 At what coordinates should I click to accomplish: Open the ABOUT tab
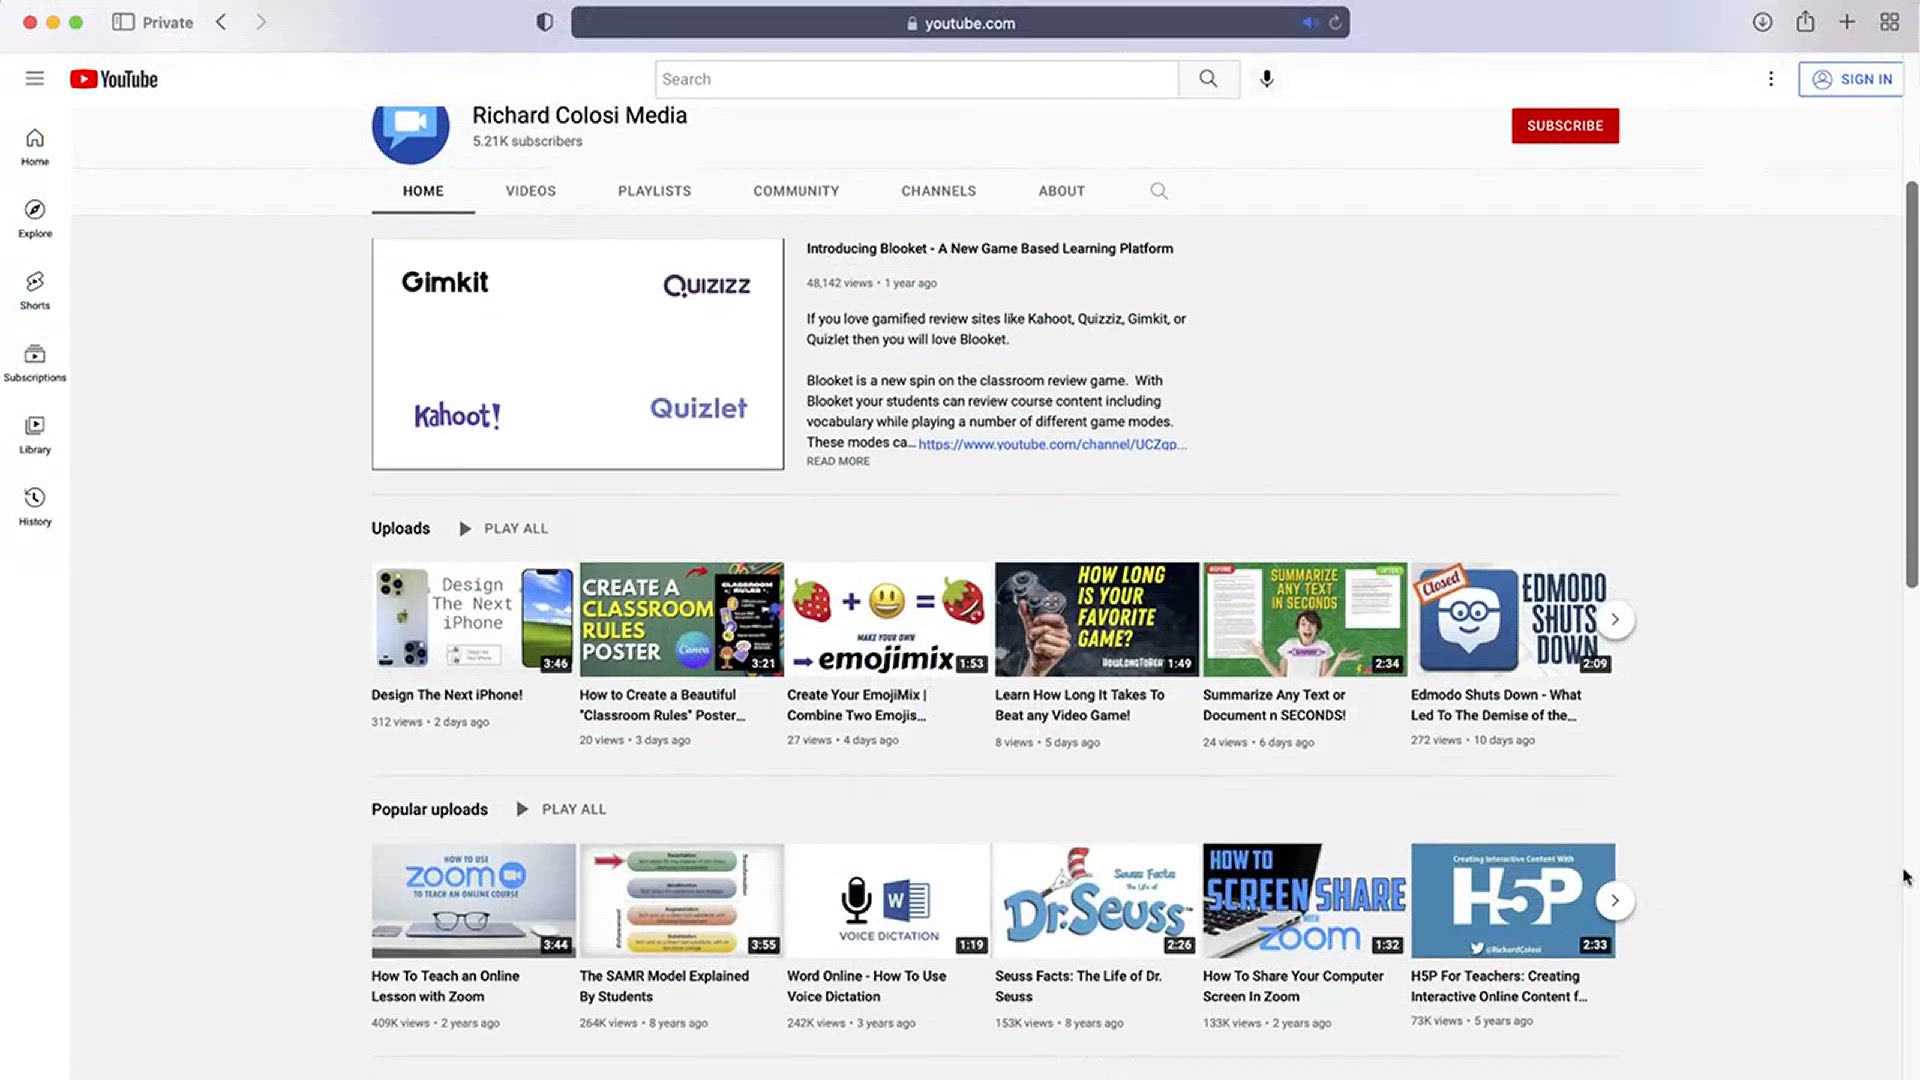1062,191
